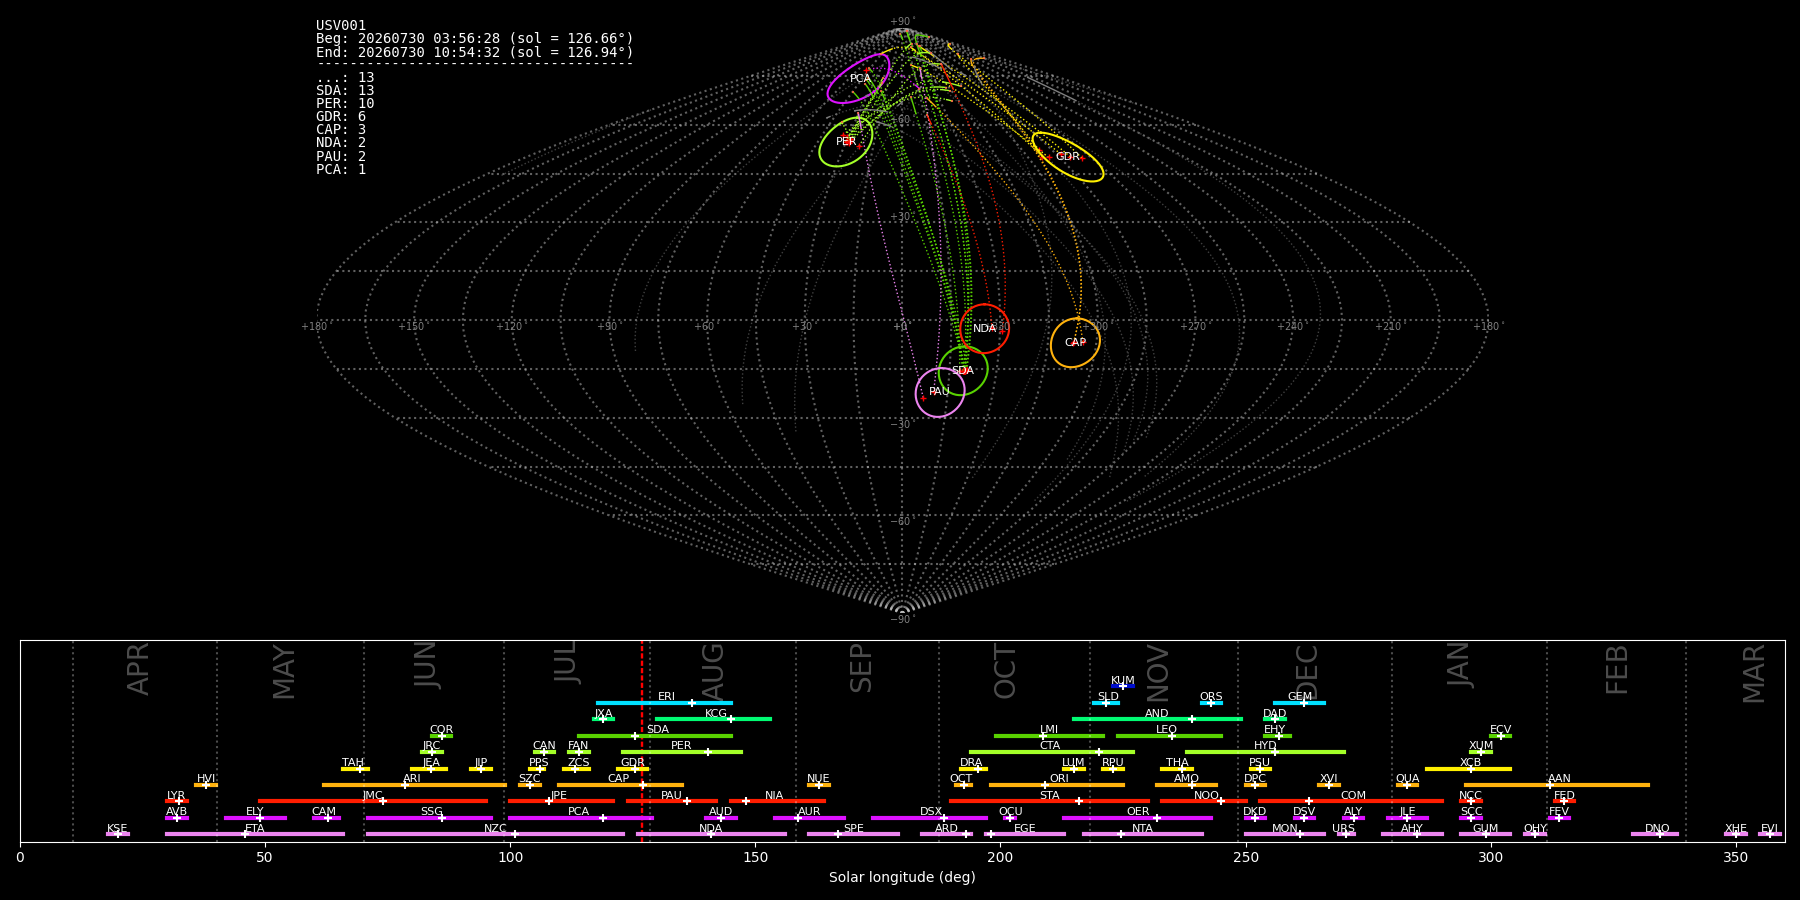Click the KUM shower label

(1123, 681)
